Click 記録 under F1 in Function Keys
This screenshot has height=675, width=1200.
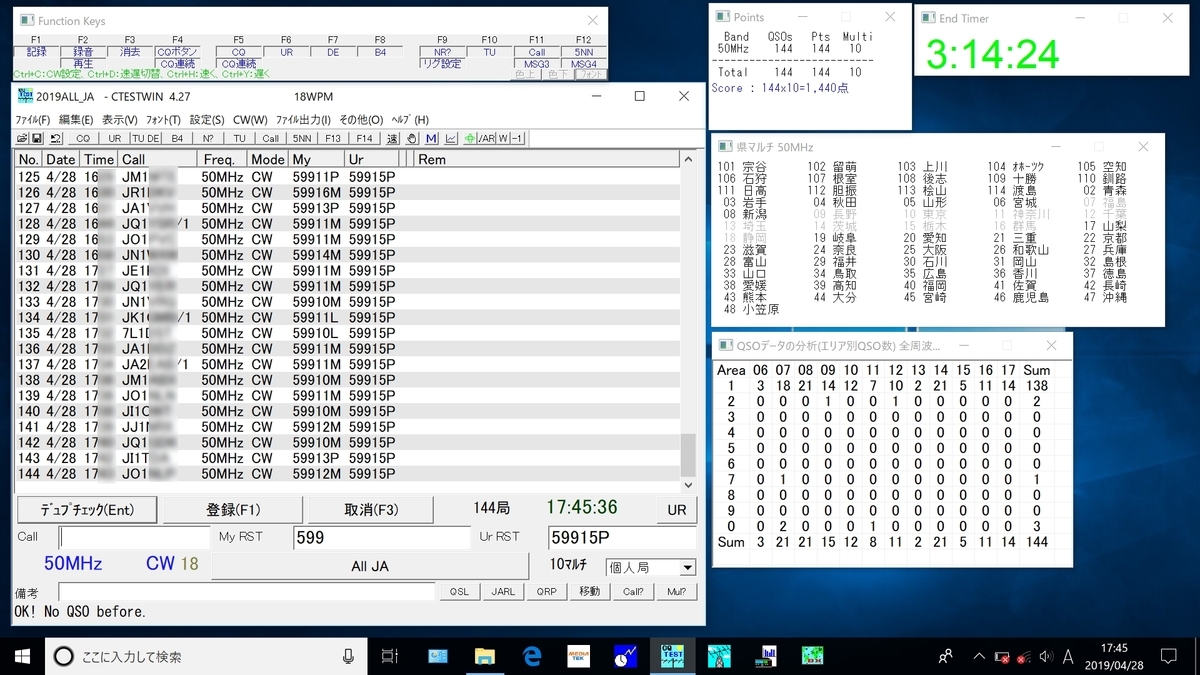pos(36,51)
